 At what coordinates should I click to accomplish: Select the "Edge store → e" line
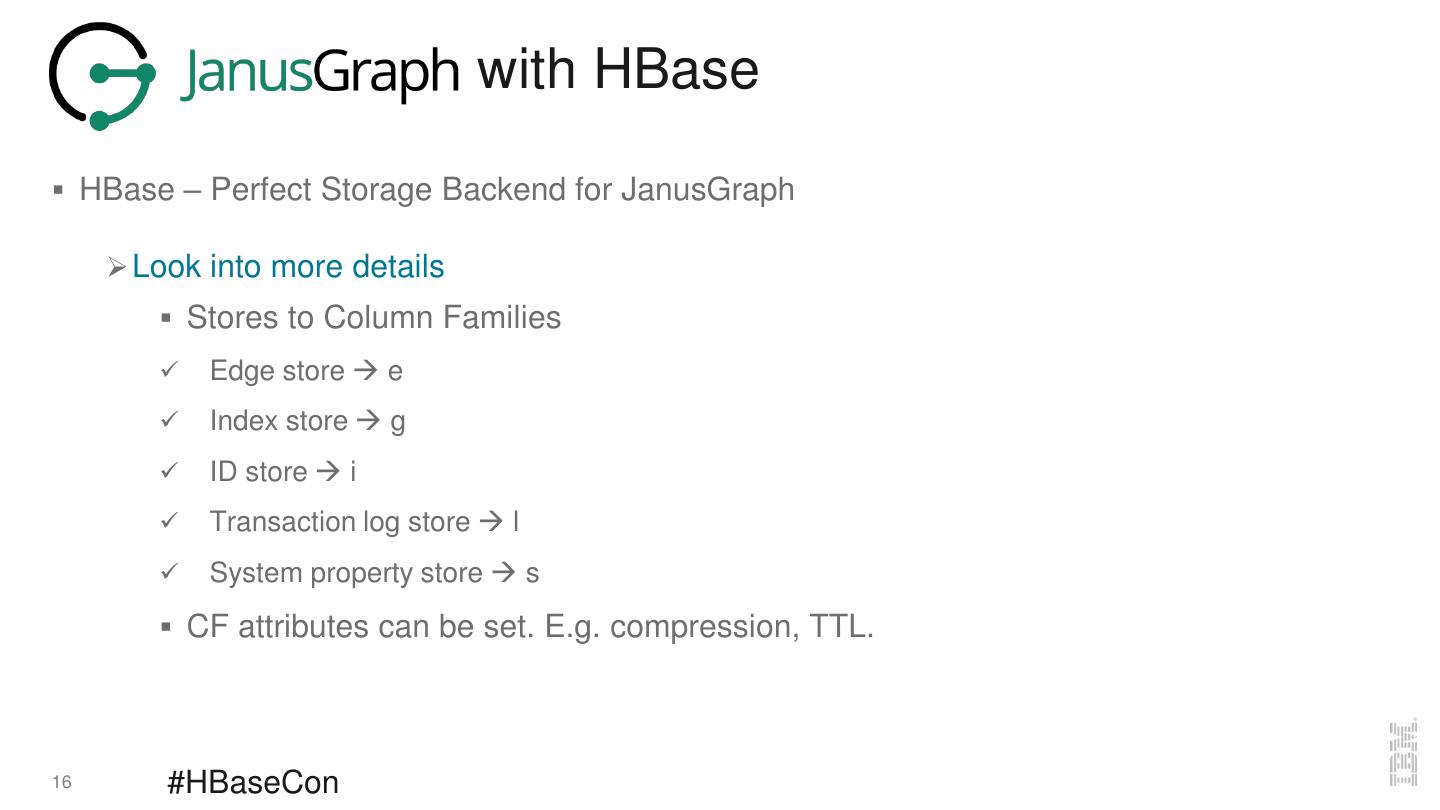pyautogui.click(x=306, y=371)
